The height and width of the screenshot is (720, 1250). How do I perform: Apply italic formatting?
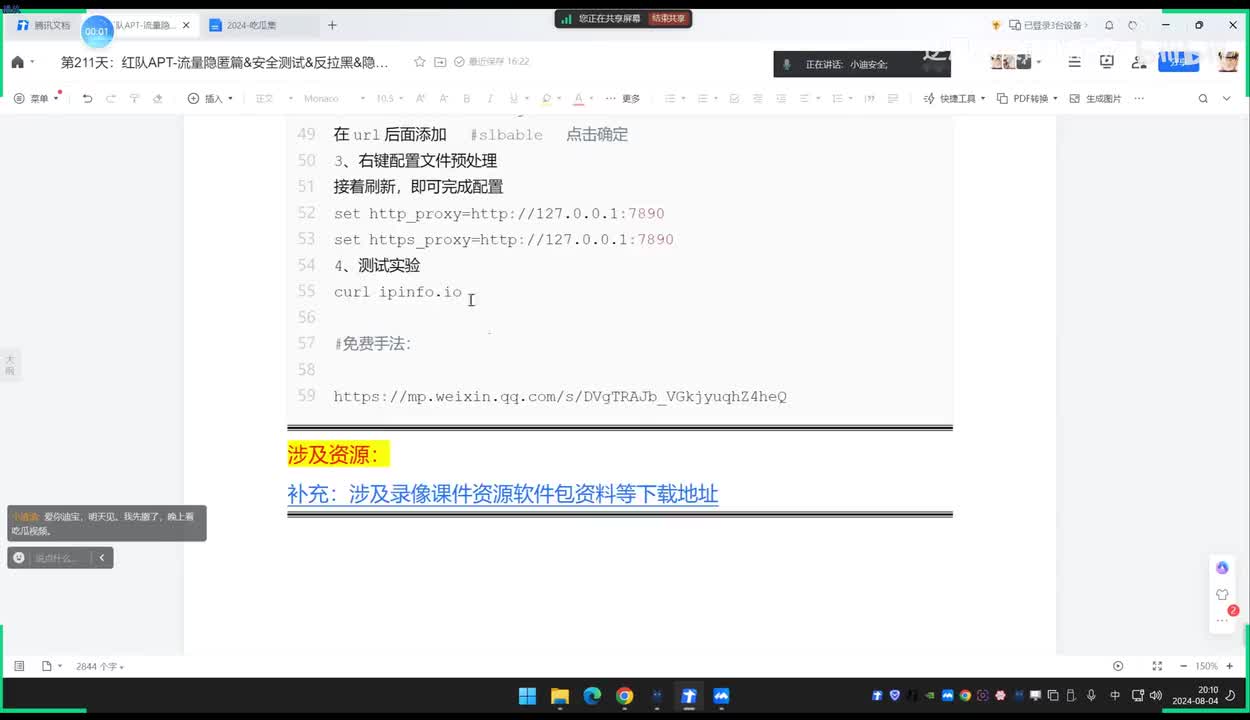489,98
